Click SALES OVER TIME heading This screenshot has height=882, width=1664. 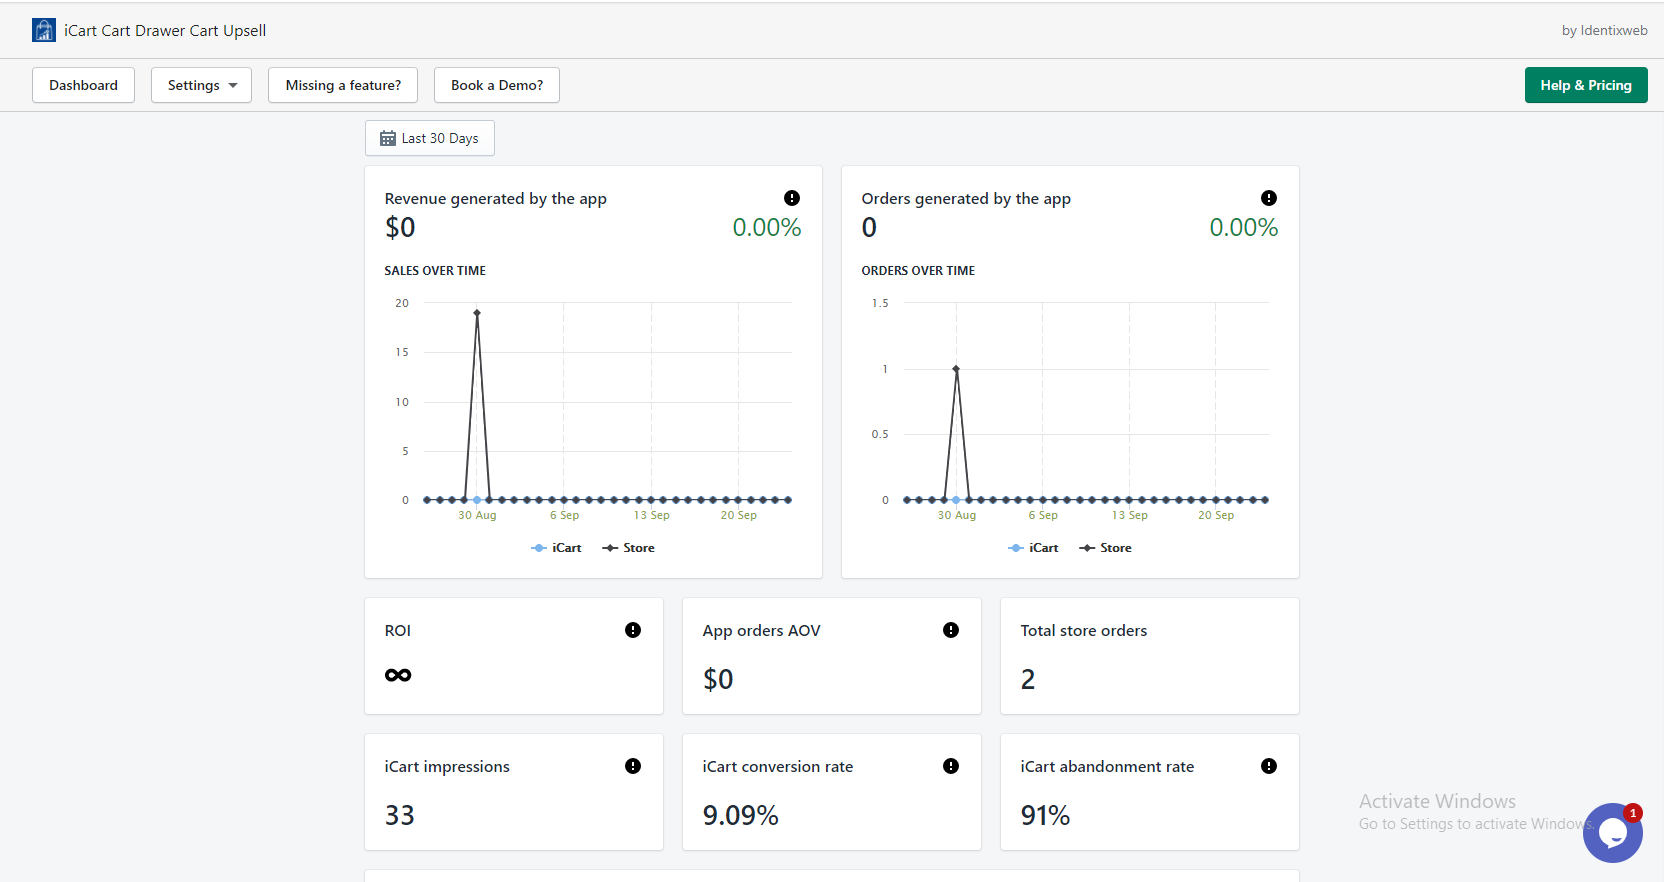[435, 271]
